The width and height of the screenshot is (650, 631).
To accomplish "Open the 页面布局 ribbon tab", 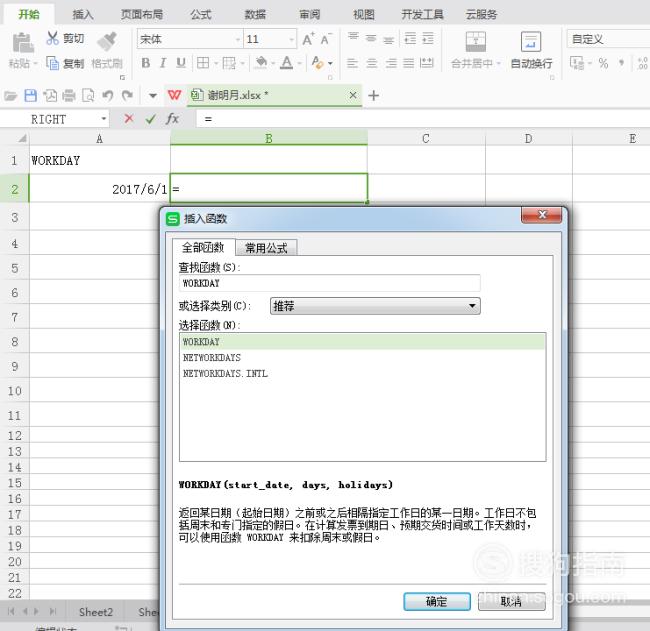I will [x=142, y=15].
